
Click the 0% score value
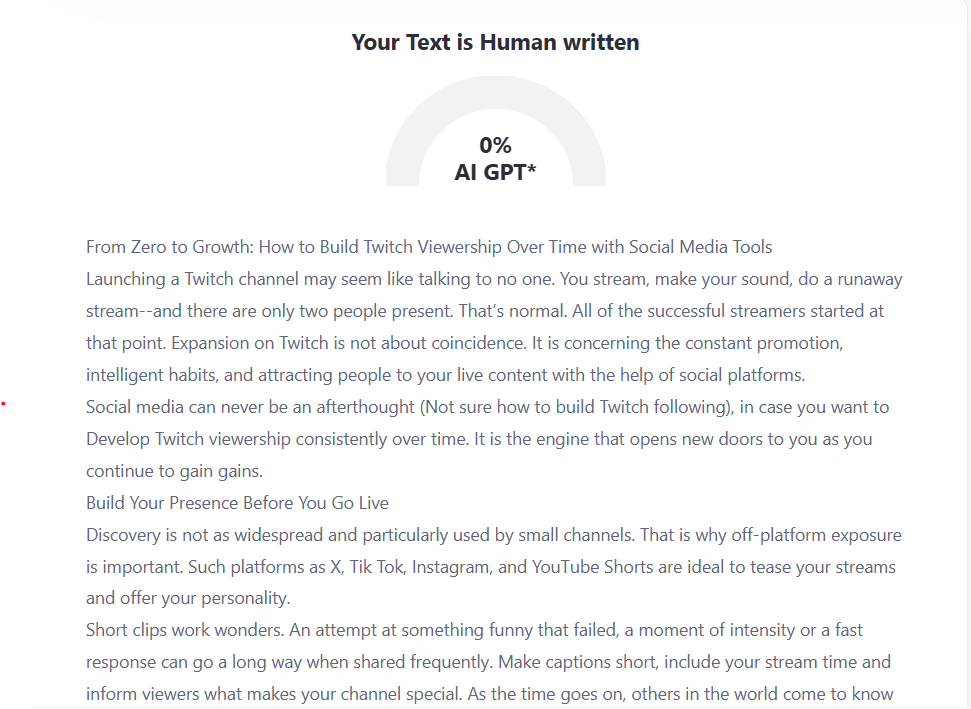(x=495, y=146)
